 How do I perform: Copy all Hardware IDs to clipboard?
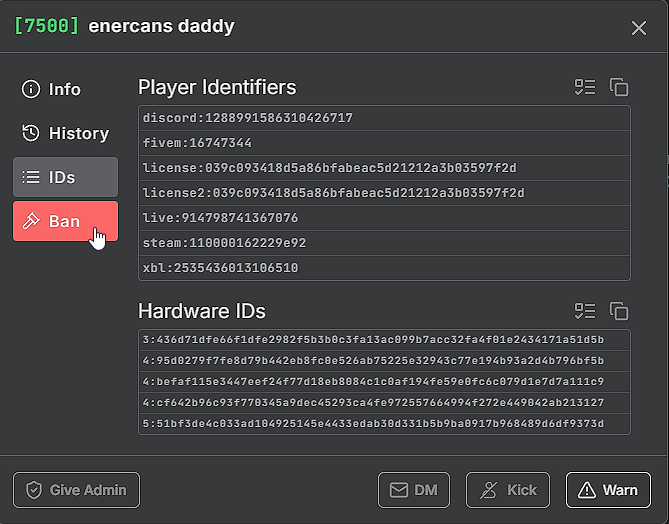[619, 311]
